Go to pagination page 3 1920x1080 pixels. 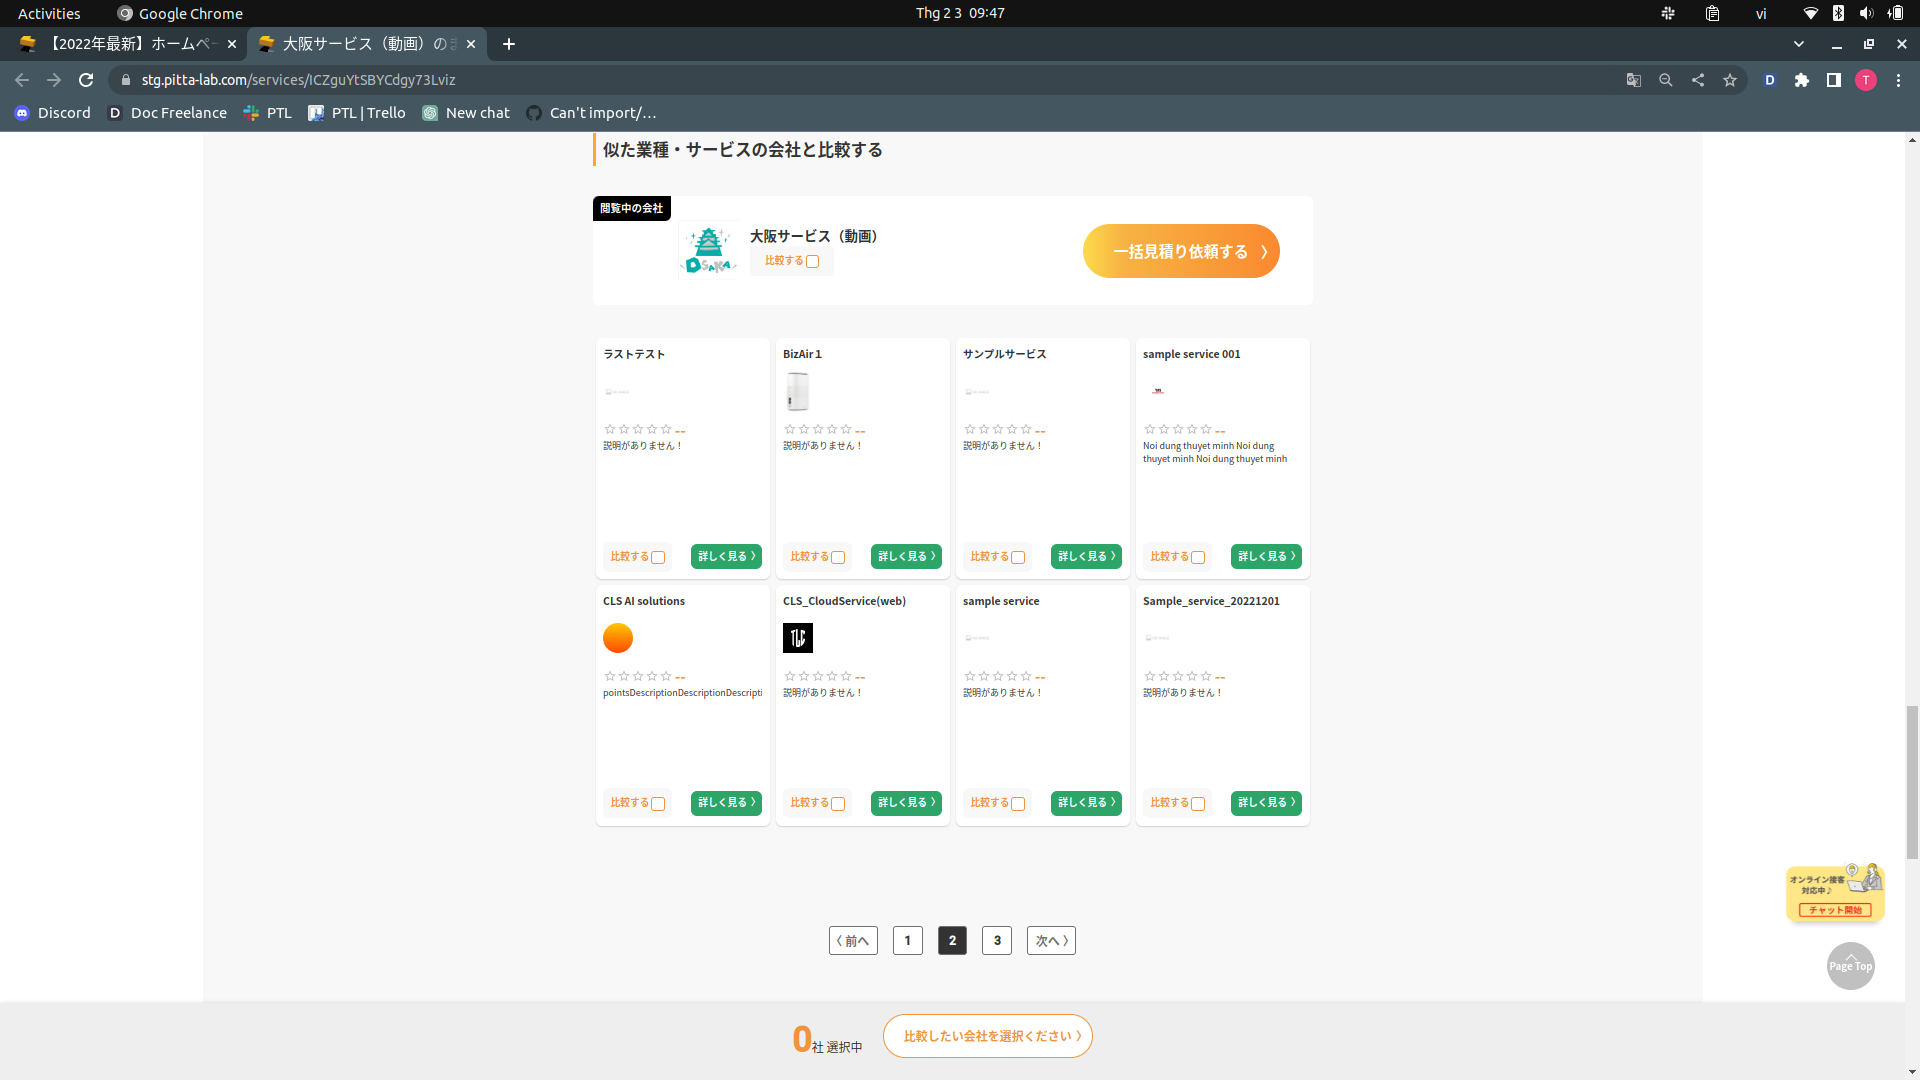coord(997,940)
